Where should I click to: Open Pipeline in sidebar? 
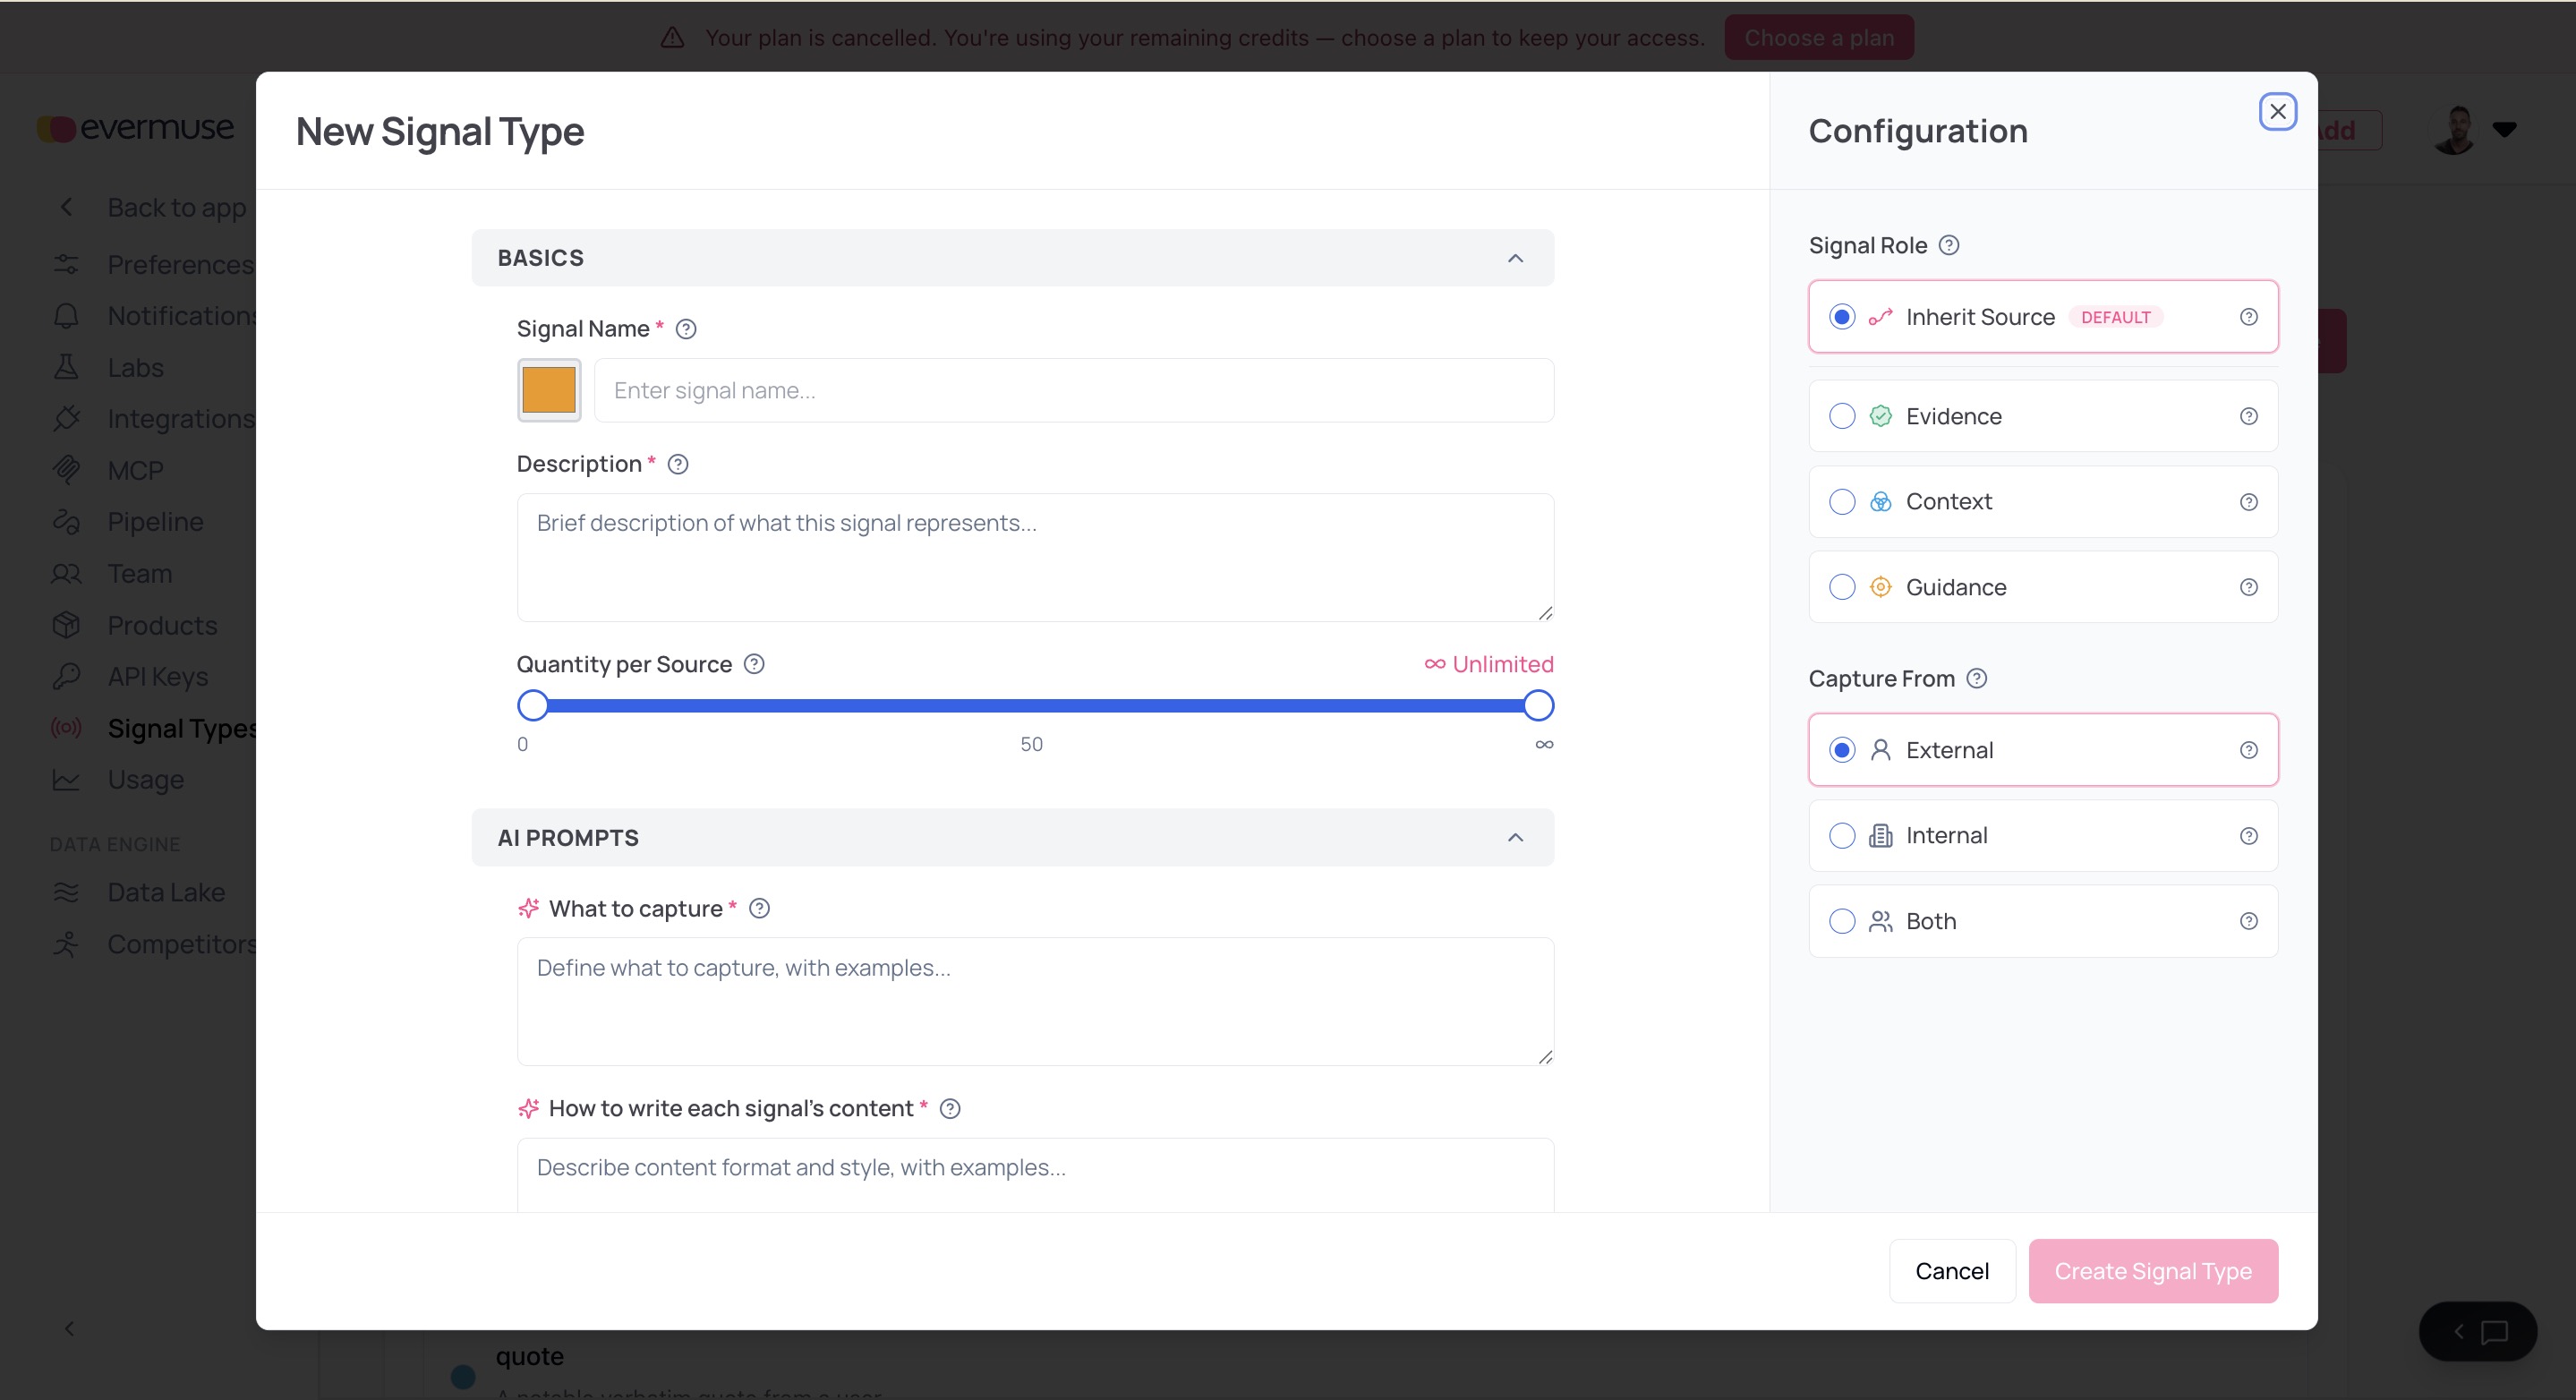128,521
